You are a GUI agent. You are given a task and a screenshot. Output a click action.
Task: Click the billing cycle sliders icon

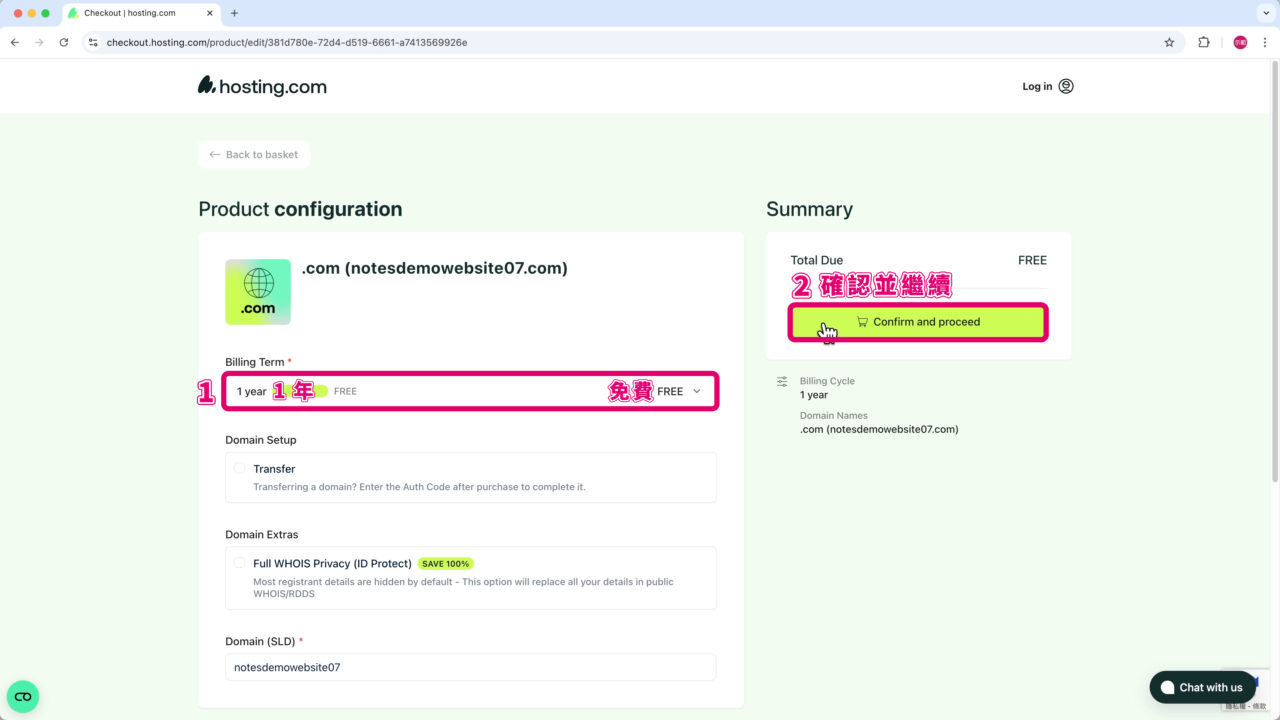click(x=782, y=381)
